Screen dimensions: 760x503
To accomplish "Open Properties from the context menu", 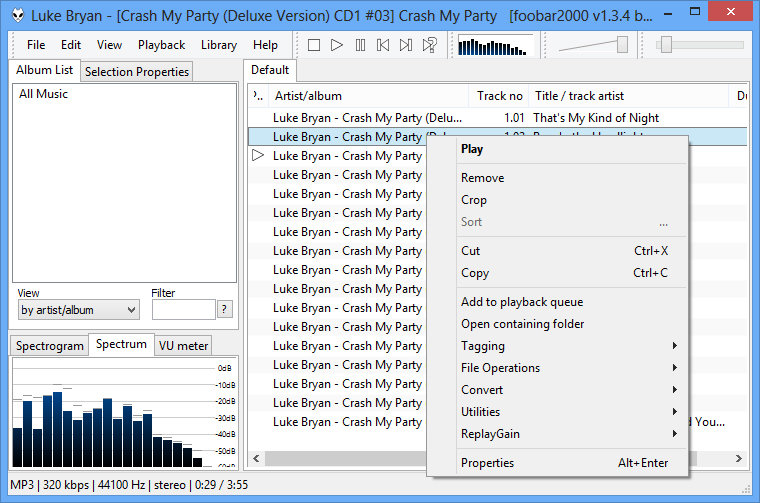I will point(558,463).
